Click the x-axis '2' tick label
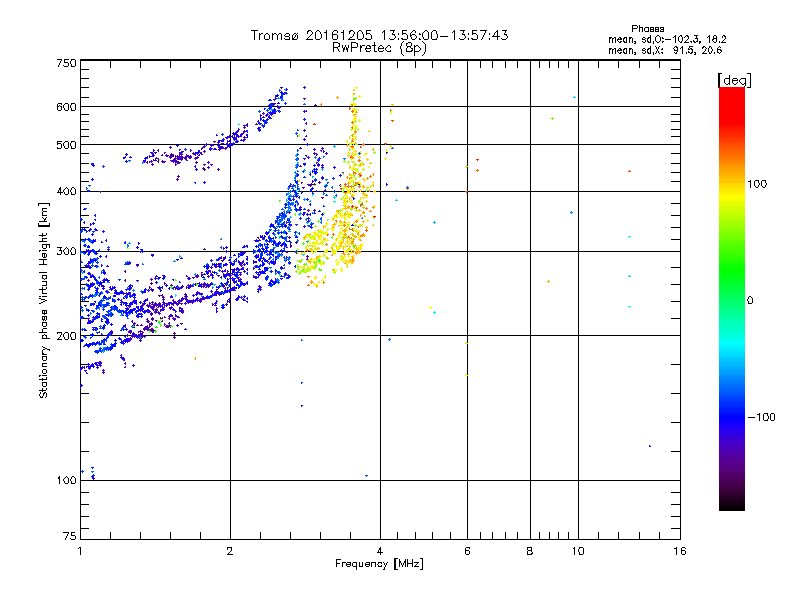The width and height of the screenshot is (800, 600). pos(230,551)
